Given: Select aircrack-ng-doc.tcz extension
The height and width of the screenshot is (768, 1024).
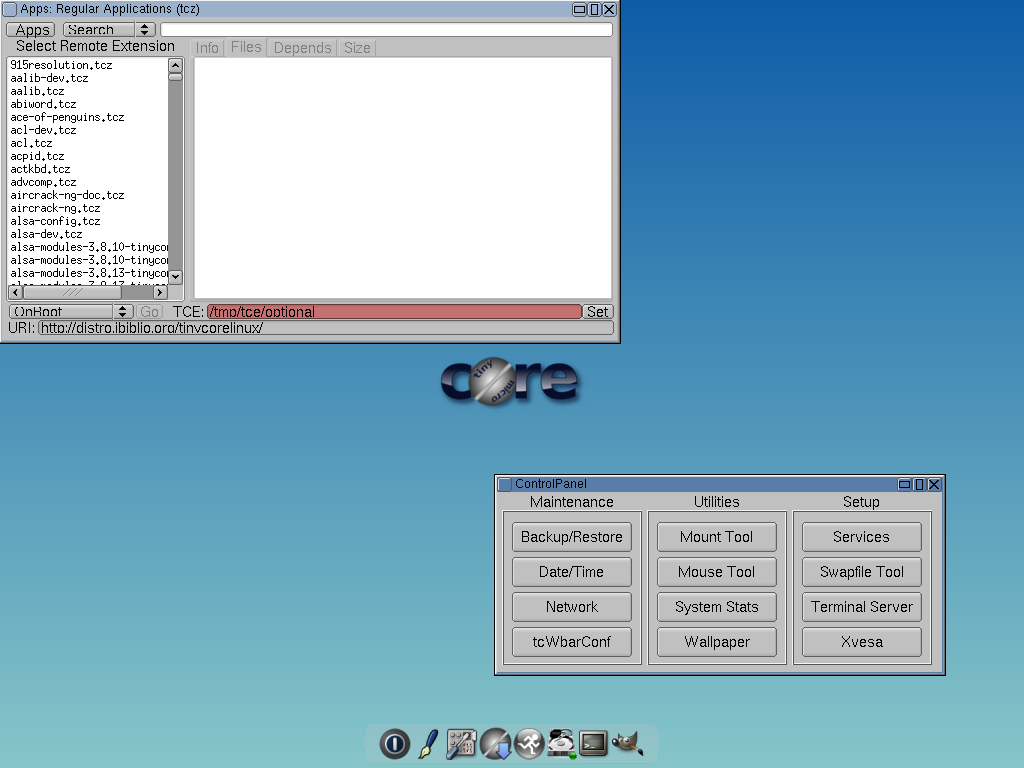Looking at the screenshot, I should click(88, 195).
